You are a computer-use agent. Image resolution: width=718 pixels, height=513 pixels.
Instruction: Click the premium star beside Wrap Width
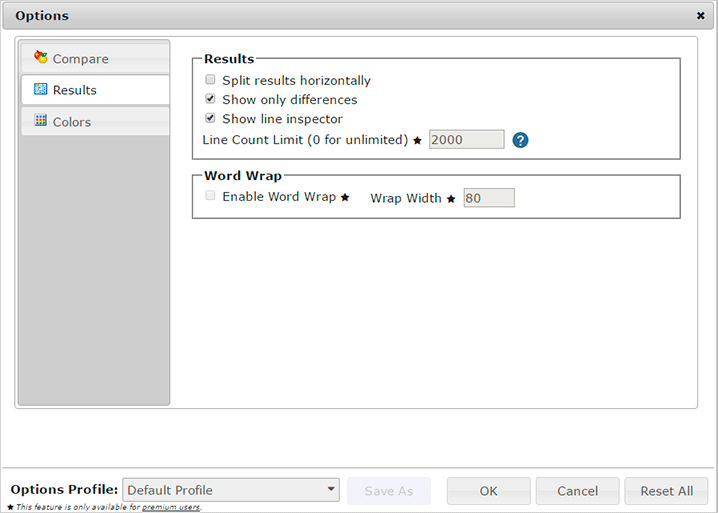tap(451, 199)
